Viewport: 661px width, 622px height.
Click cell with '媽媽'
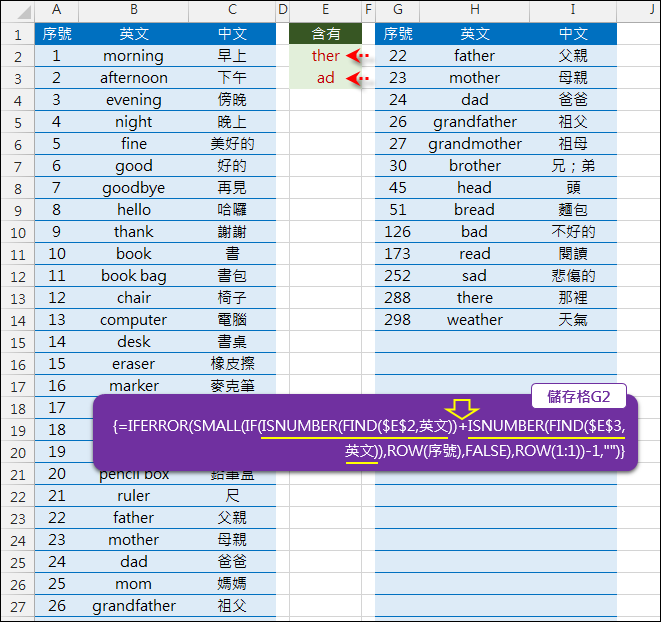[232, 584]
